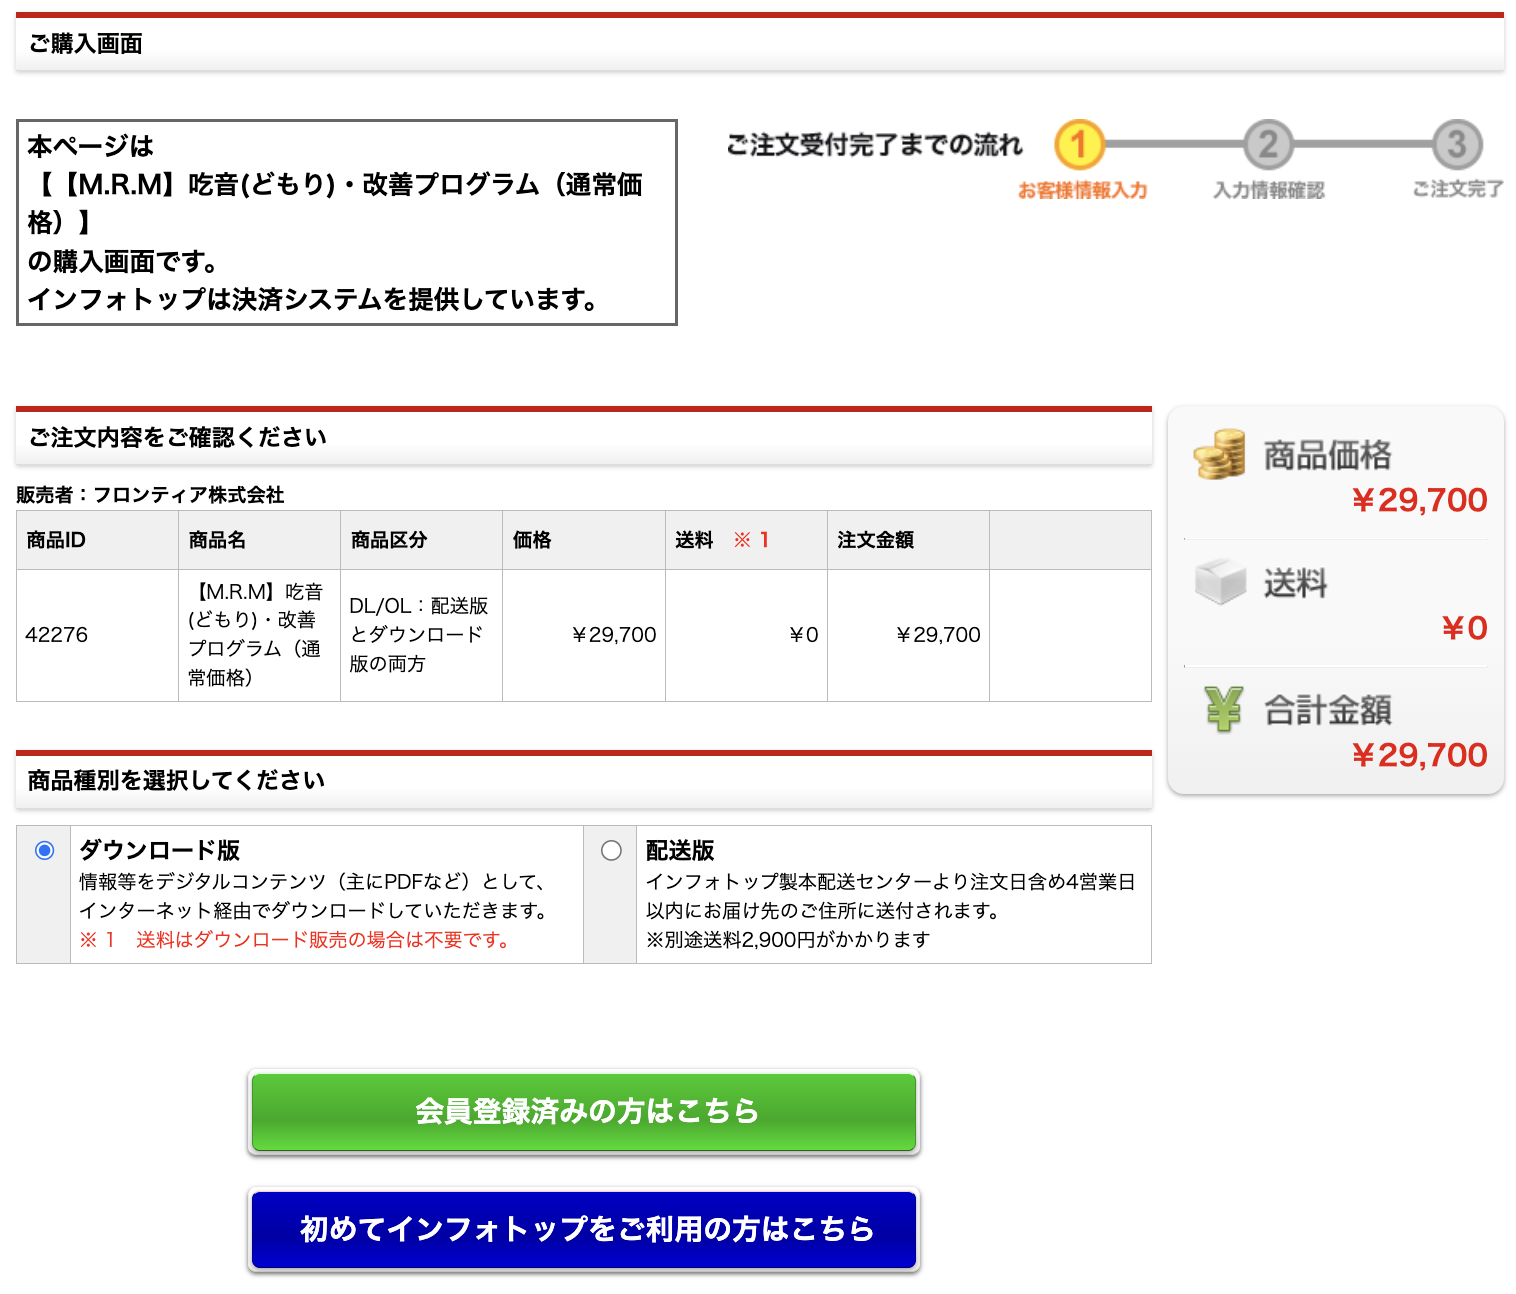Click the 商品区分 column header
The height and width of the screenshot is (1294, 1516).
[x=421, y=540]
